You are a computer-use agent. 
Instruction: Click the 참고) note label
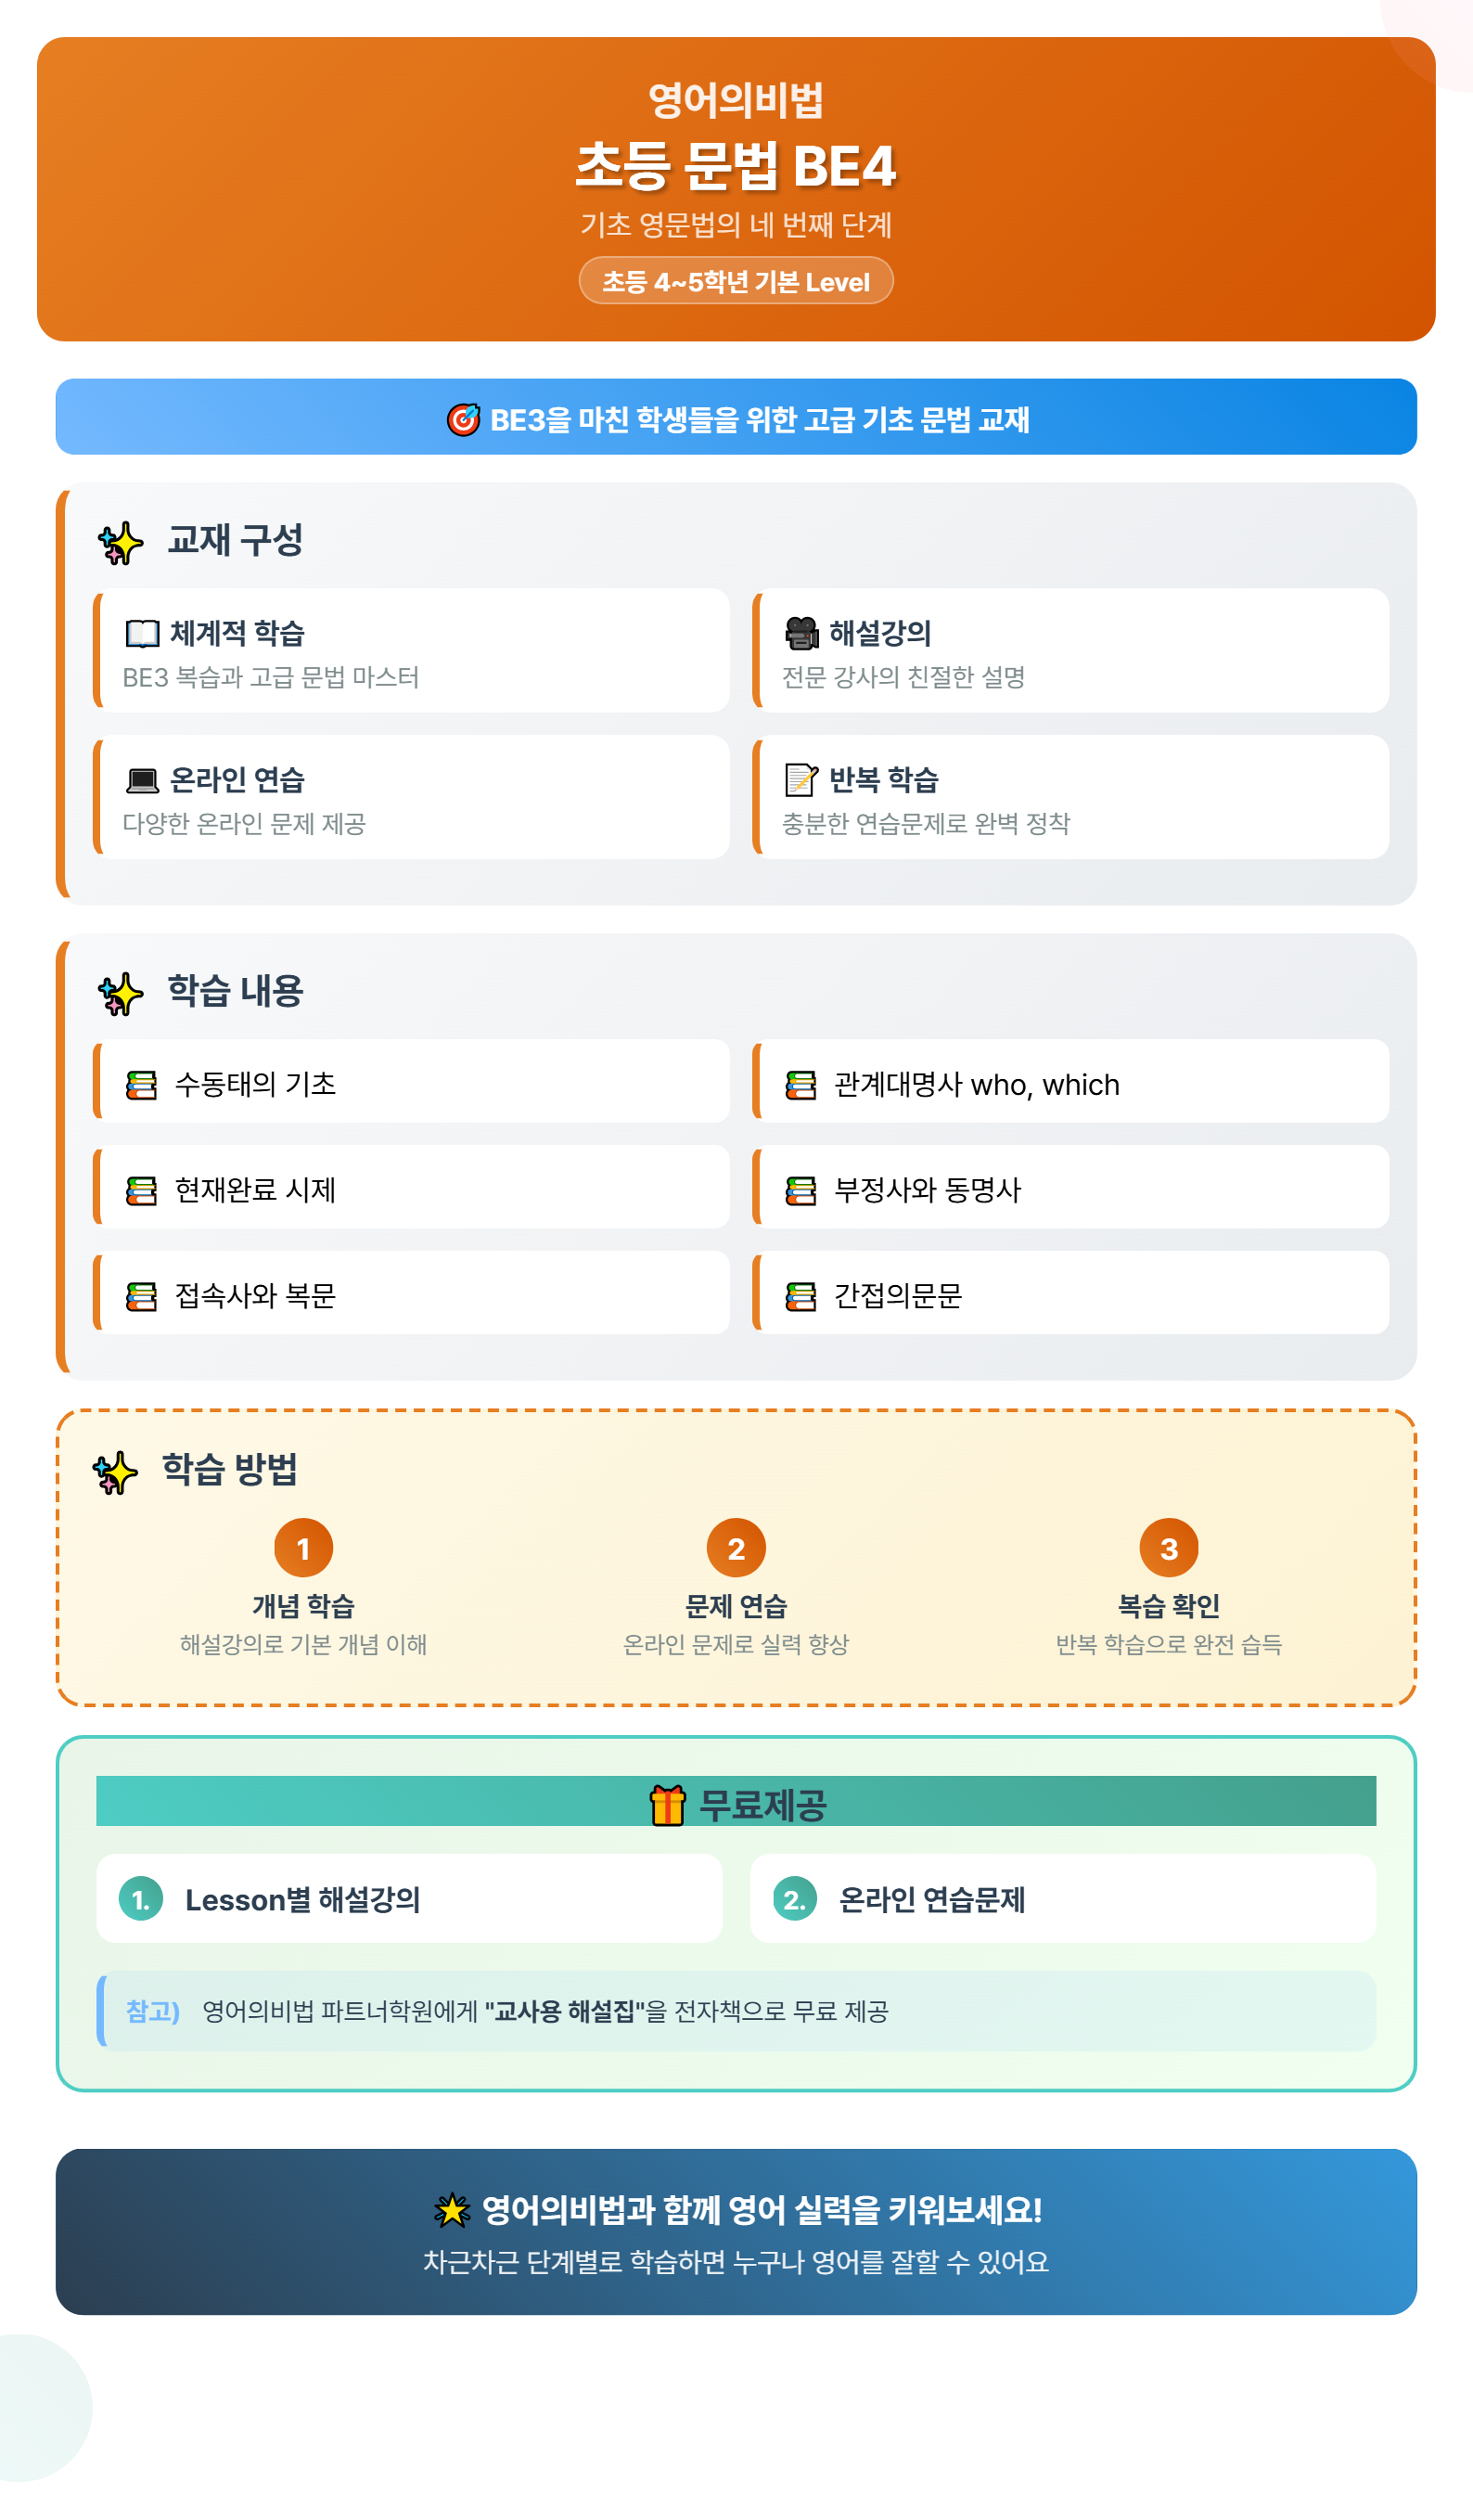click(153, 2011)
